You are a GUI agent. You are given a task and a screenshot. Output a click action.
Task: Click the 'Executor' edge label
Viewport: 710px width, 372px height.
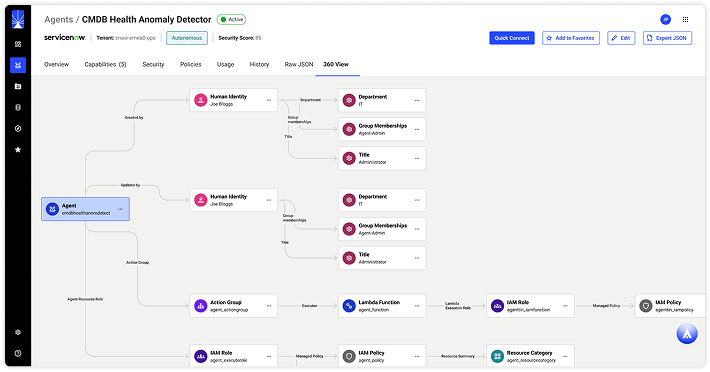coord(310,306)
